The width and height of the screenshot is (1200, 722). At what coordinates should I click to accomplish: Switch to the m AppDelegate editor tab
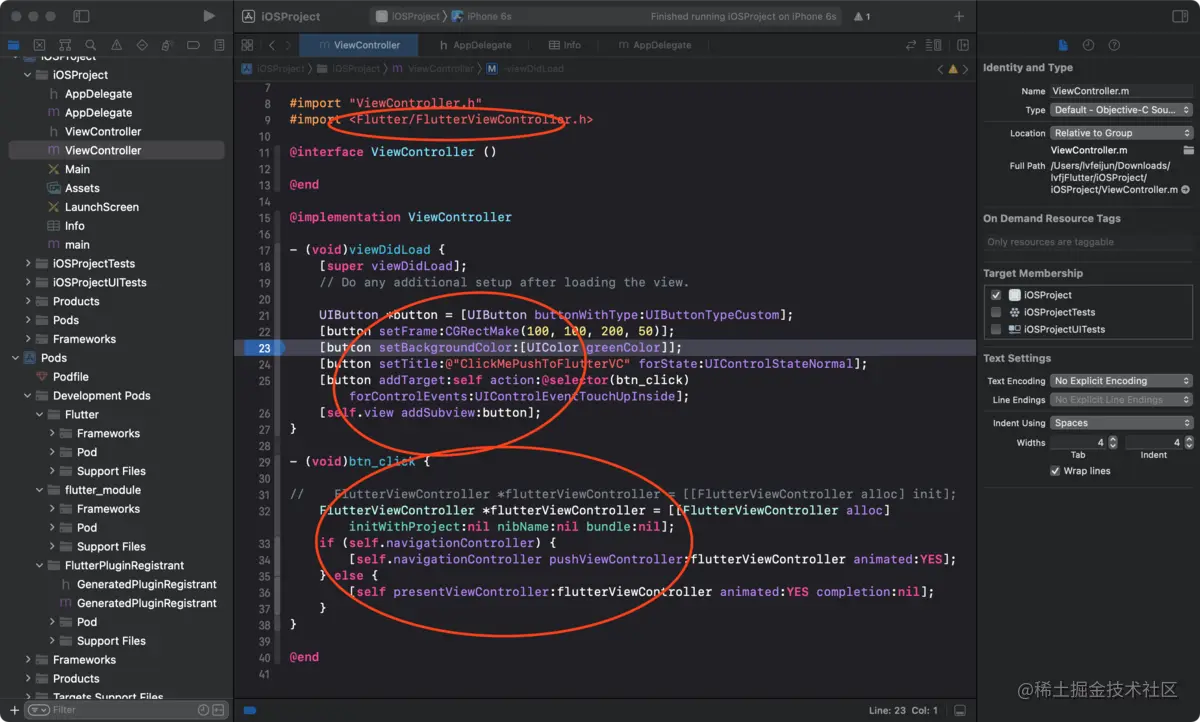[x=655, y=45]
